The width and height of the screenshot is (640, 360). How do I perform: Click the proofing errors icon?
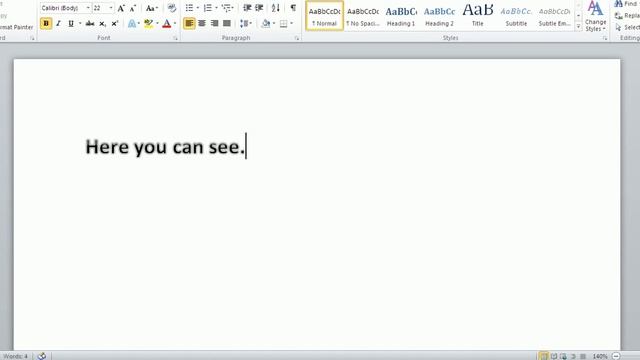pyautogui.click(x=42, y=356)
